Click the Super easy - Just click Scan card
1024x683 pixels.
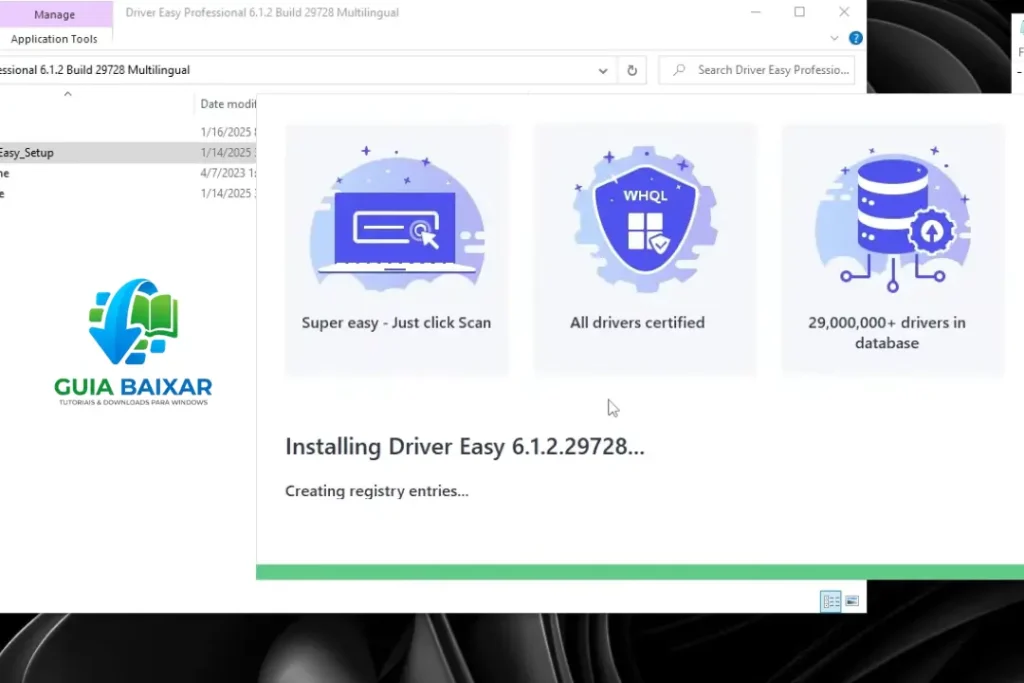click(x=396, y=251)
